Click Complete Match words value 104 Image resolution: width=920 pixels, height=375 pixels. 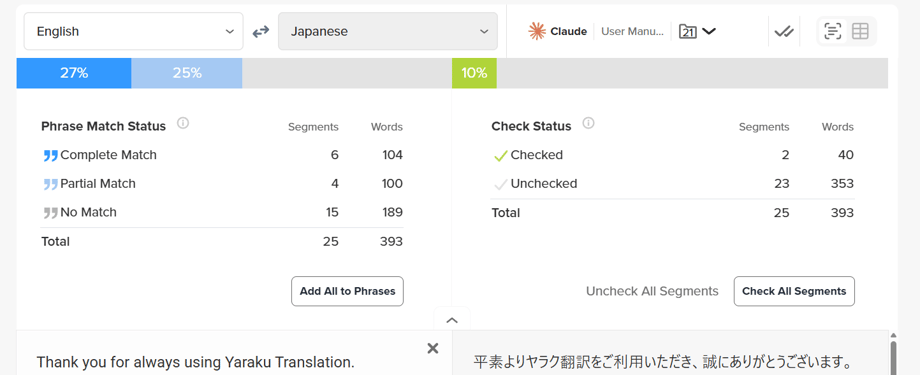click(x=393, y=155)
